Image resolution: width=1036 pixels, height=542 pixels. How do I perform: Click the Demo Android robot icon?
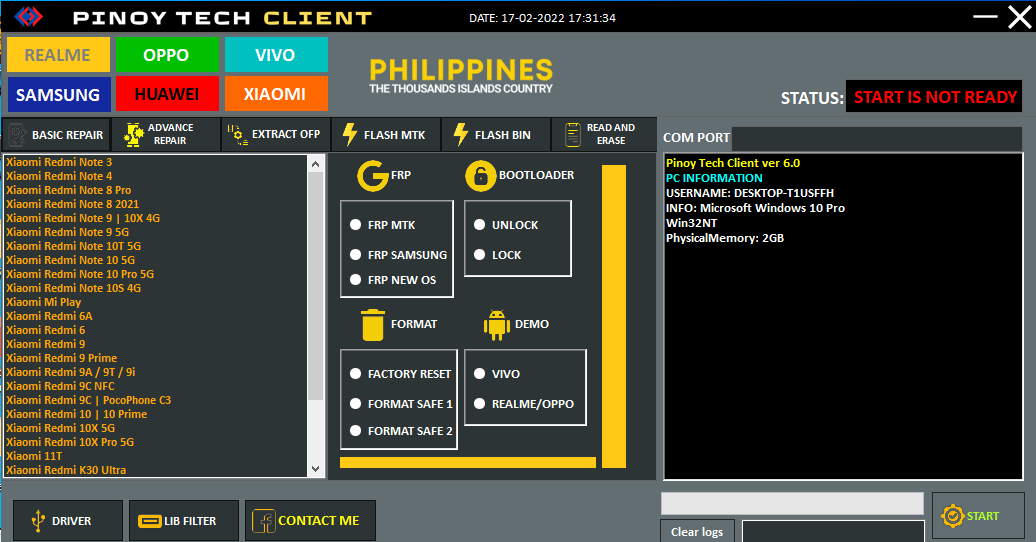click(x=497, y=325)
